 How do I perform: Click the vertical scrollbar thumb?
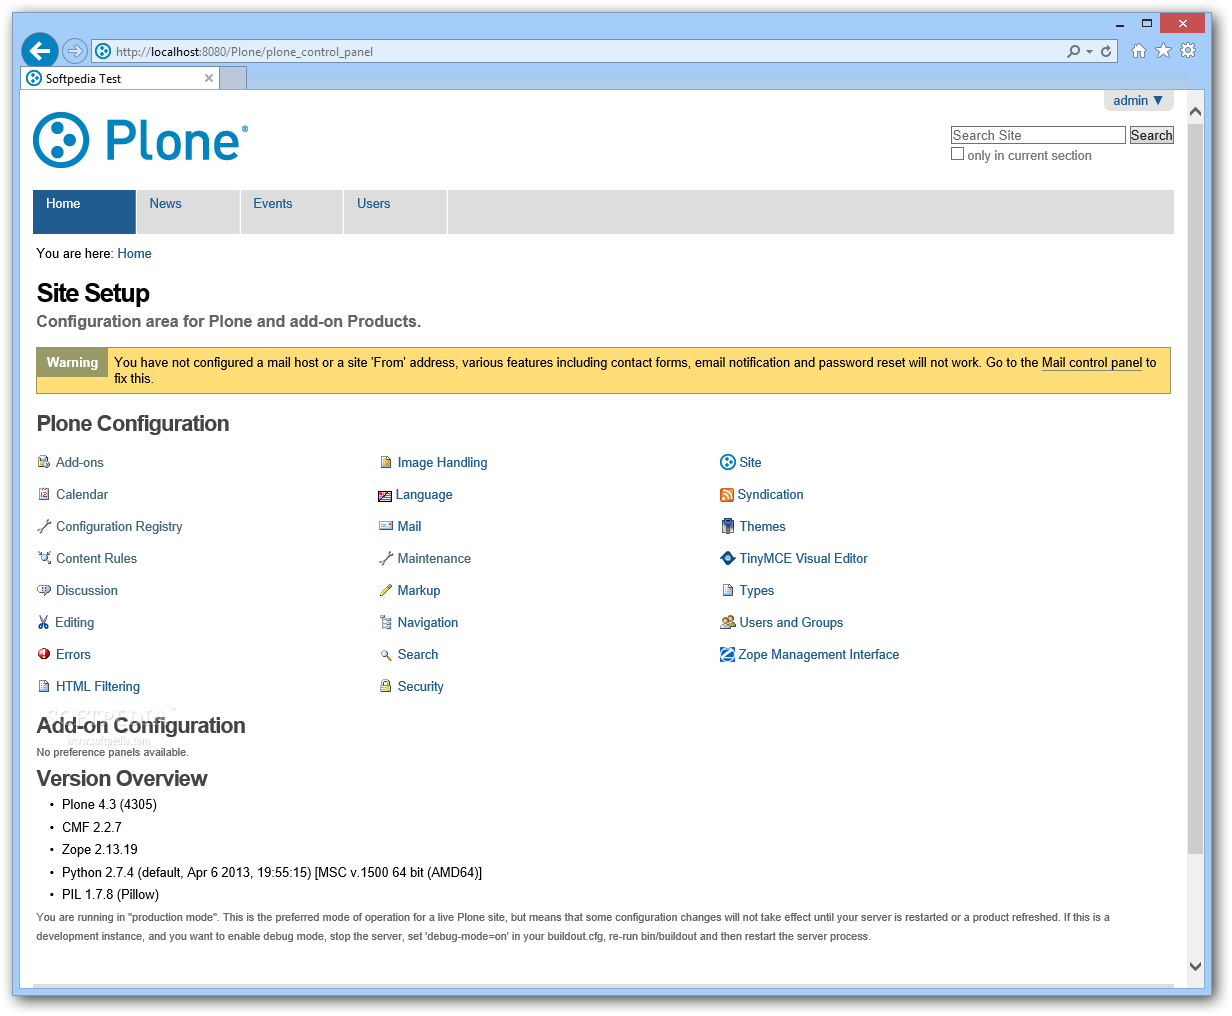click(x=1195, y=488)
